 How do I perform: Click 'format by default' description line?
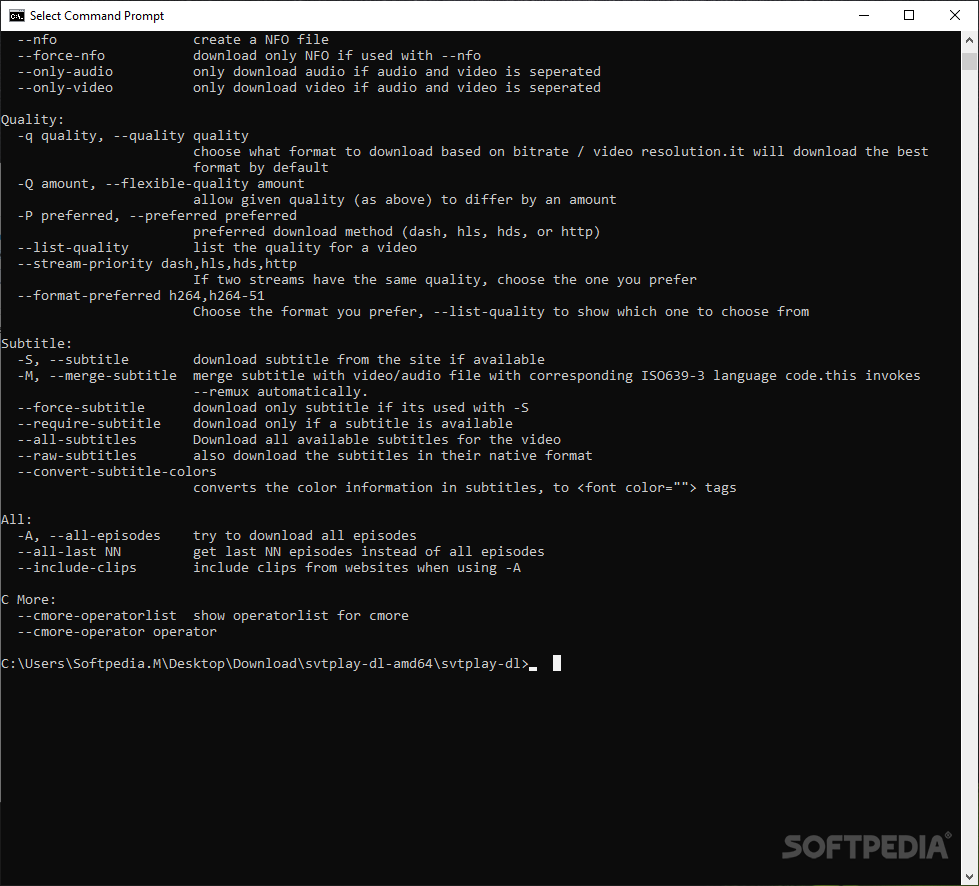pos(260,168)
